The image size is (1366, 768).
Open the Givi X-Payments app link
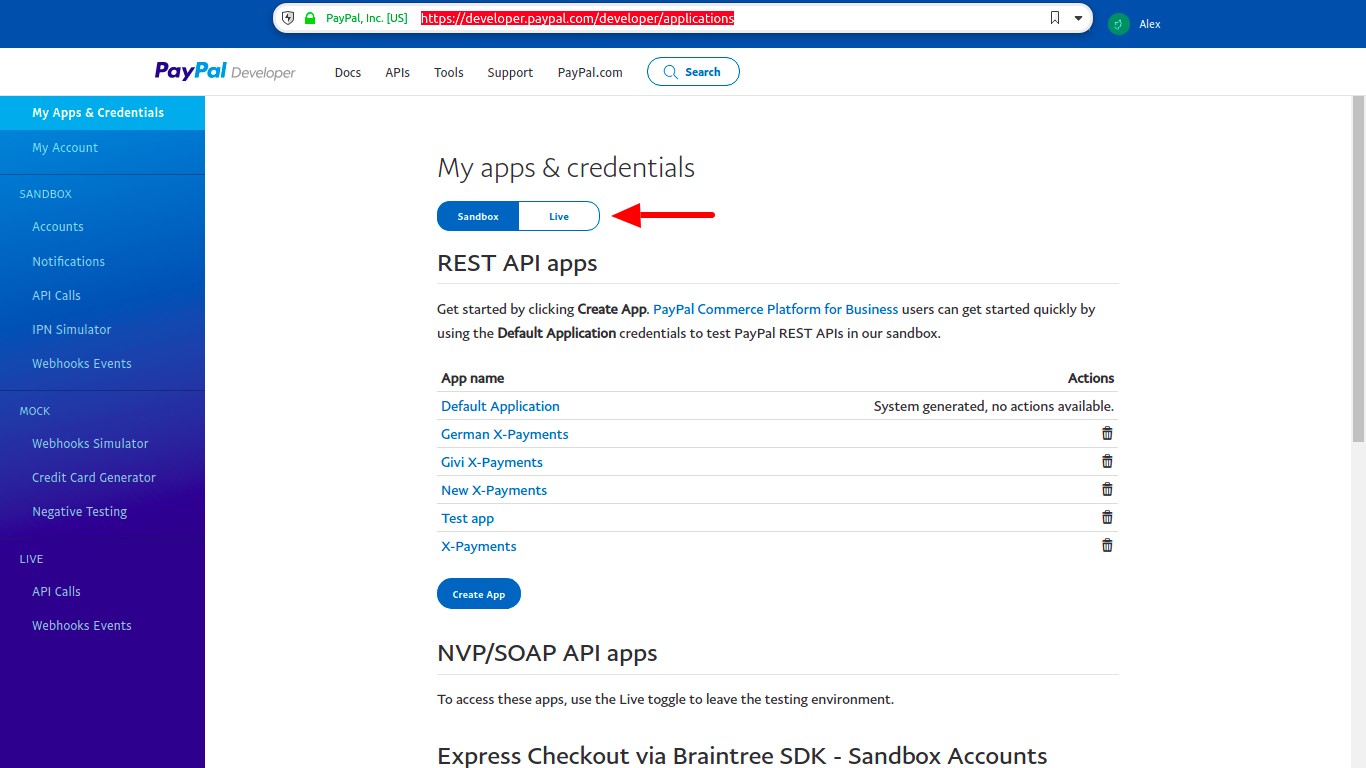coord(492,462)
